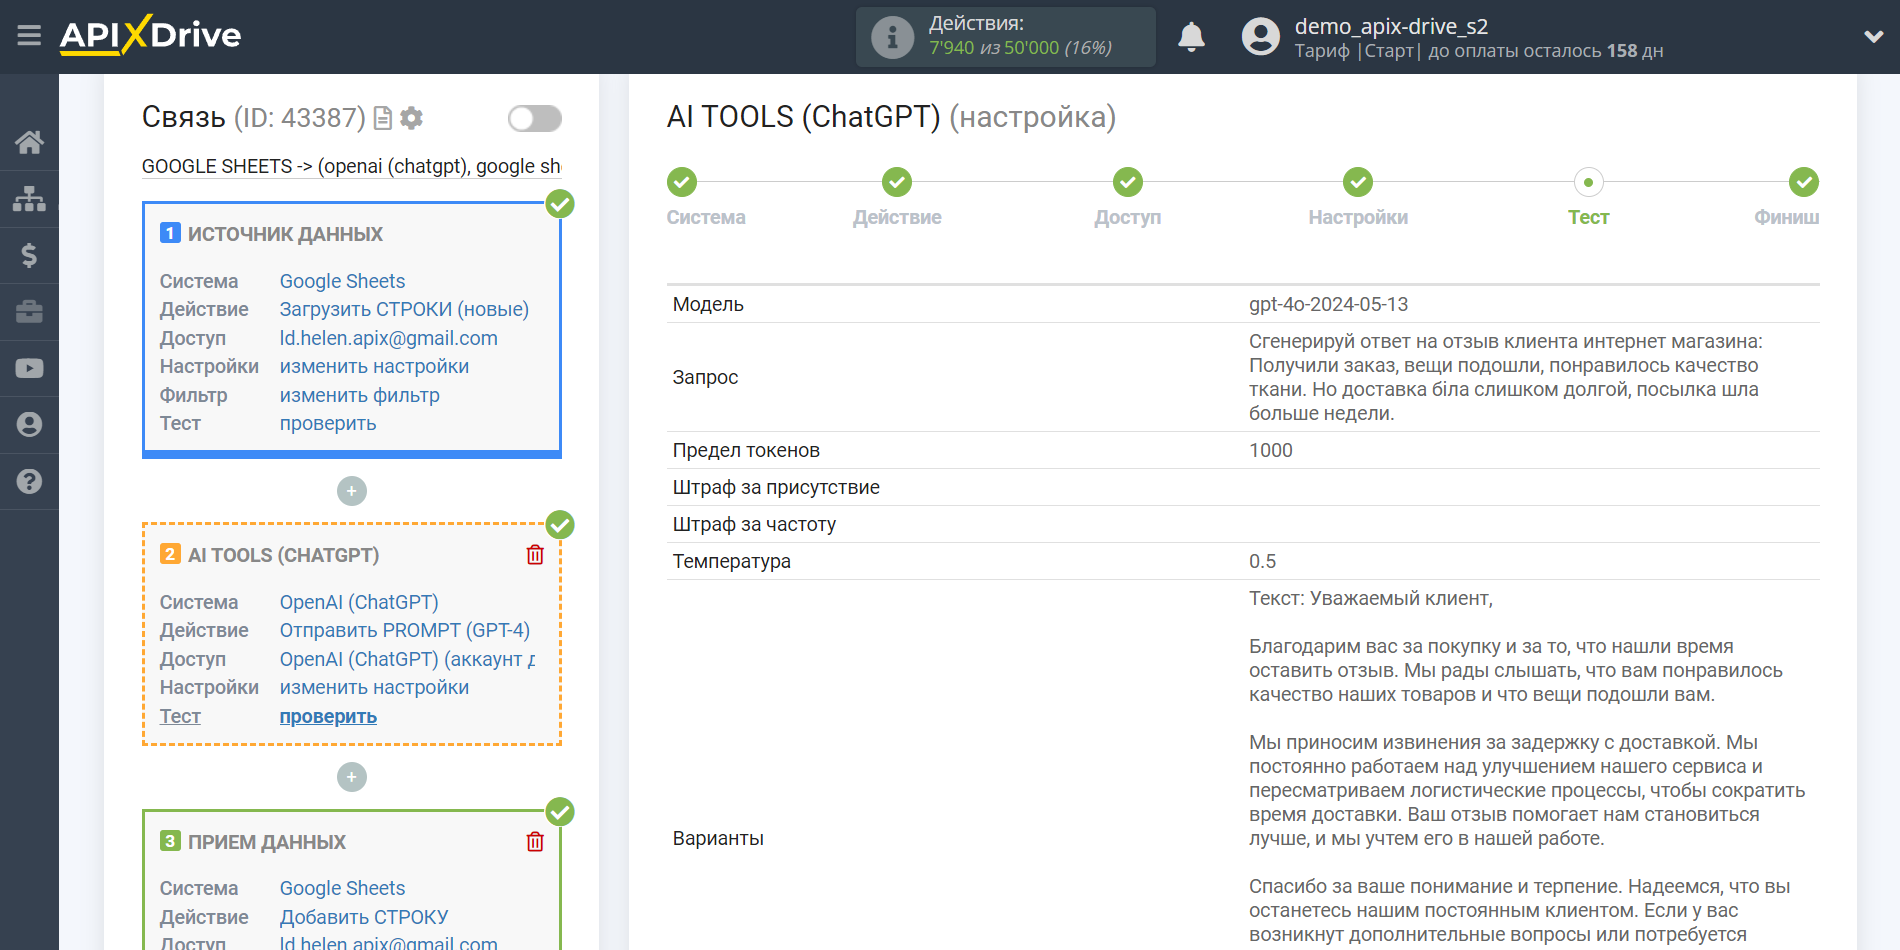The width and height of the screenshot is (1900, 950).
Task: Open help question mark icon
Action: point(29,481)
